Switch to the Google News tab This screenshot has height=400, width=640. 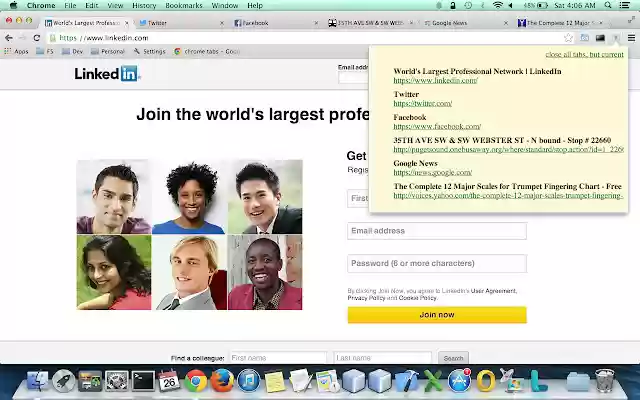click(x=464, y=23)
